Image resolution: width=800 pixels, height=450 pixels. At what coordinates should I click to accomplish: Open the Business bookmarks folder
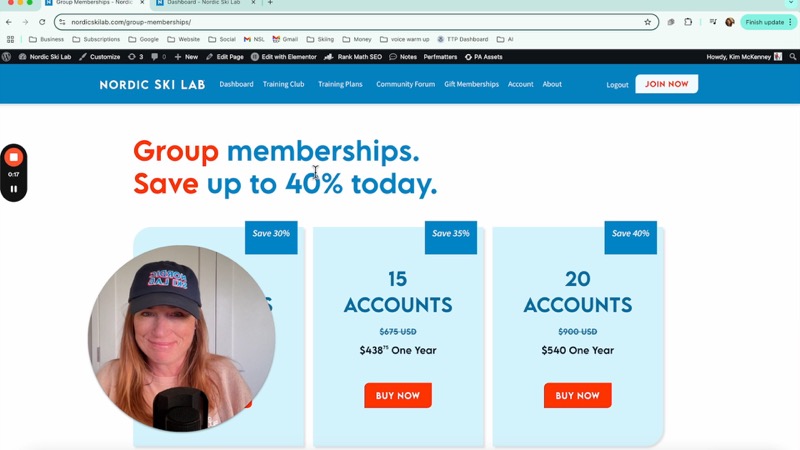pos(46,39)
